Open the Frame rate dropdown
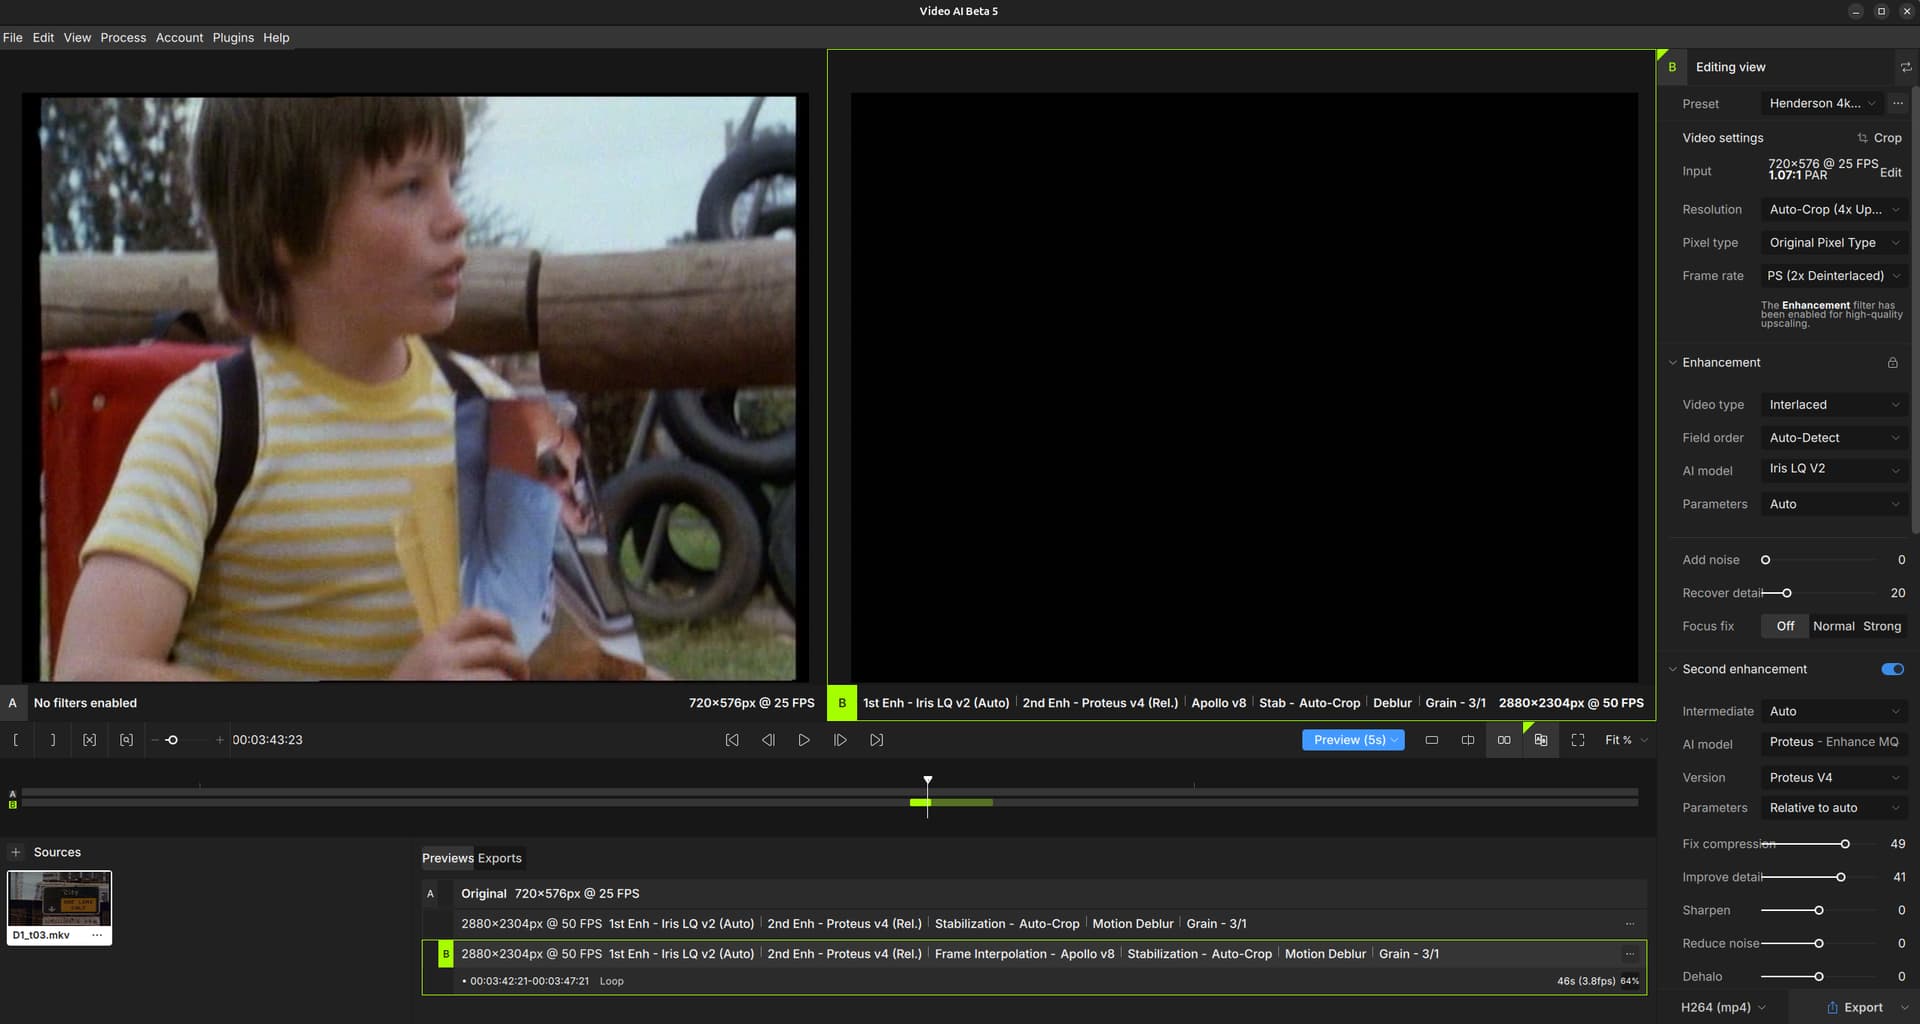This screenshot has width=1920, height=1024. [1833, 276]
